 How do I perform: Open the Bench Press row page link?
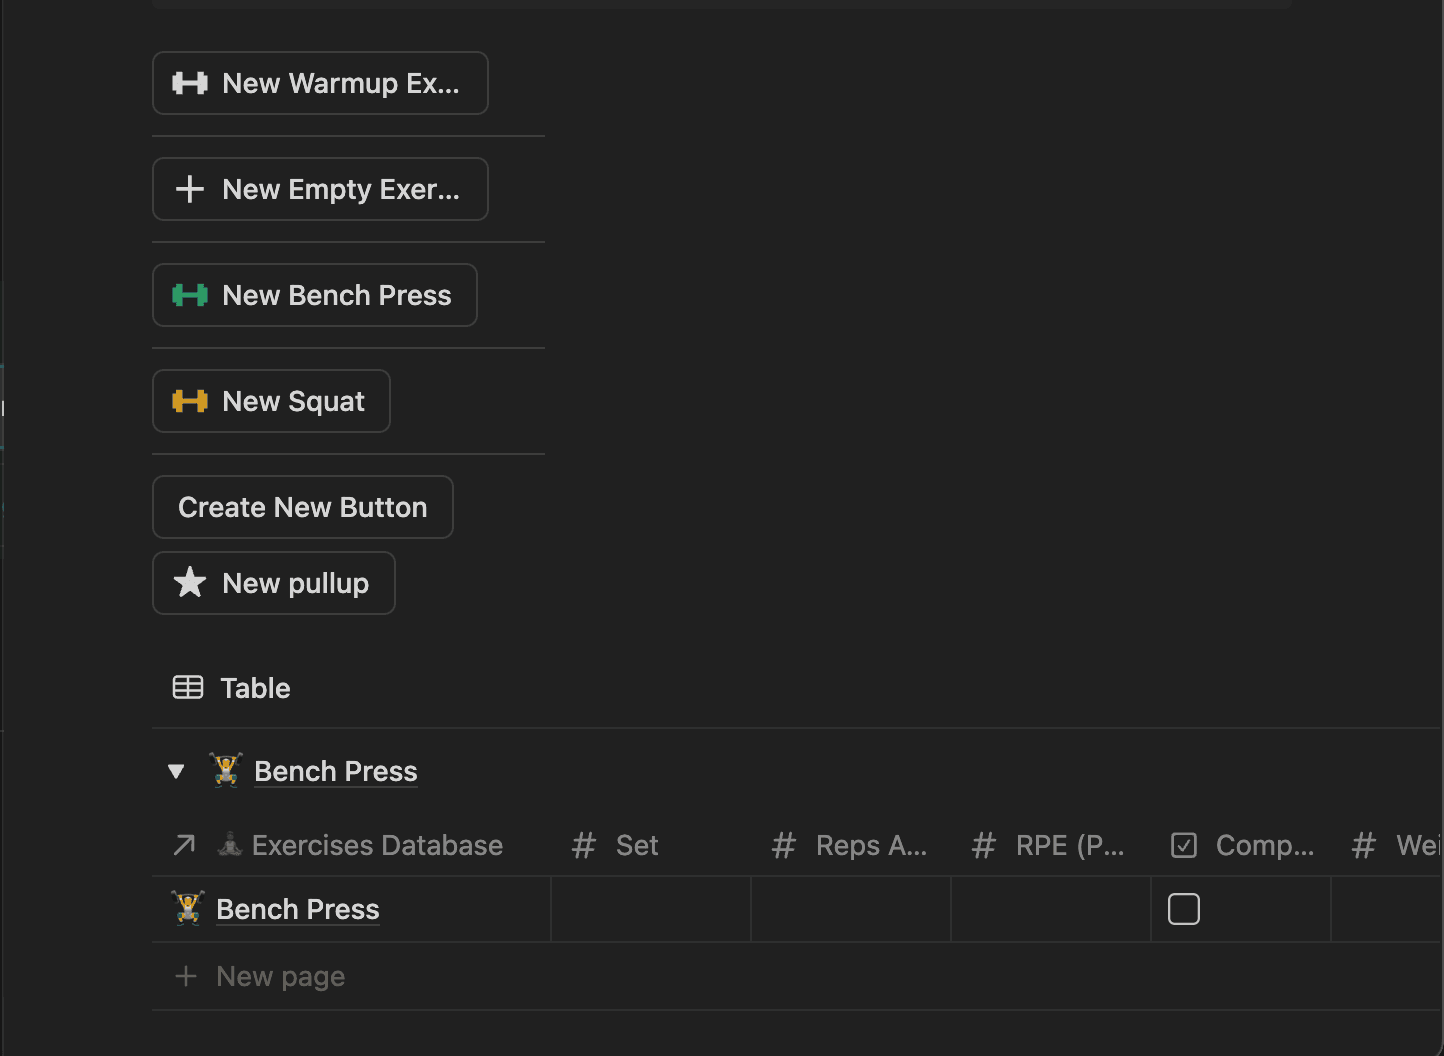point(298,909)
